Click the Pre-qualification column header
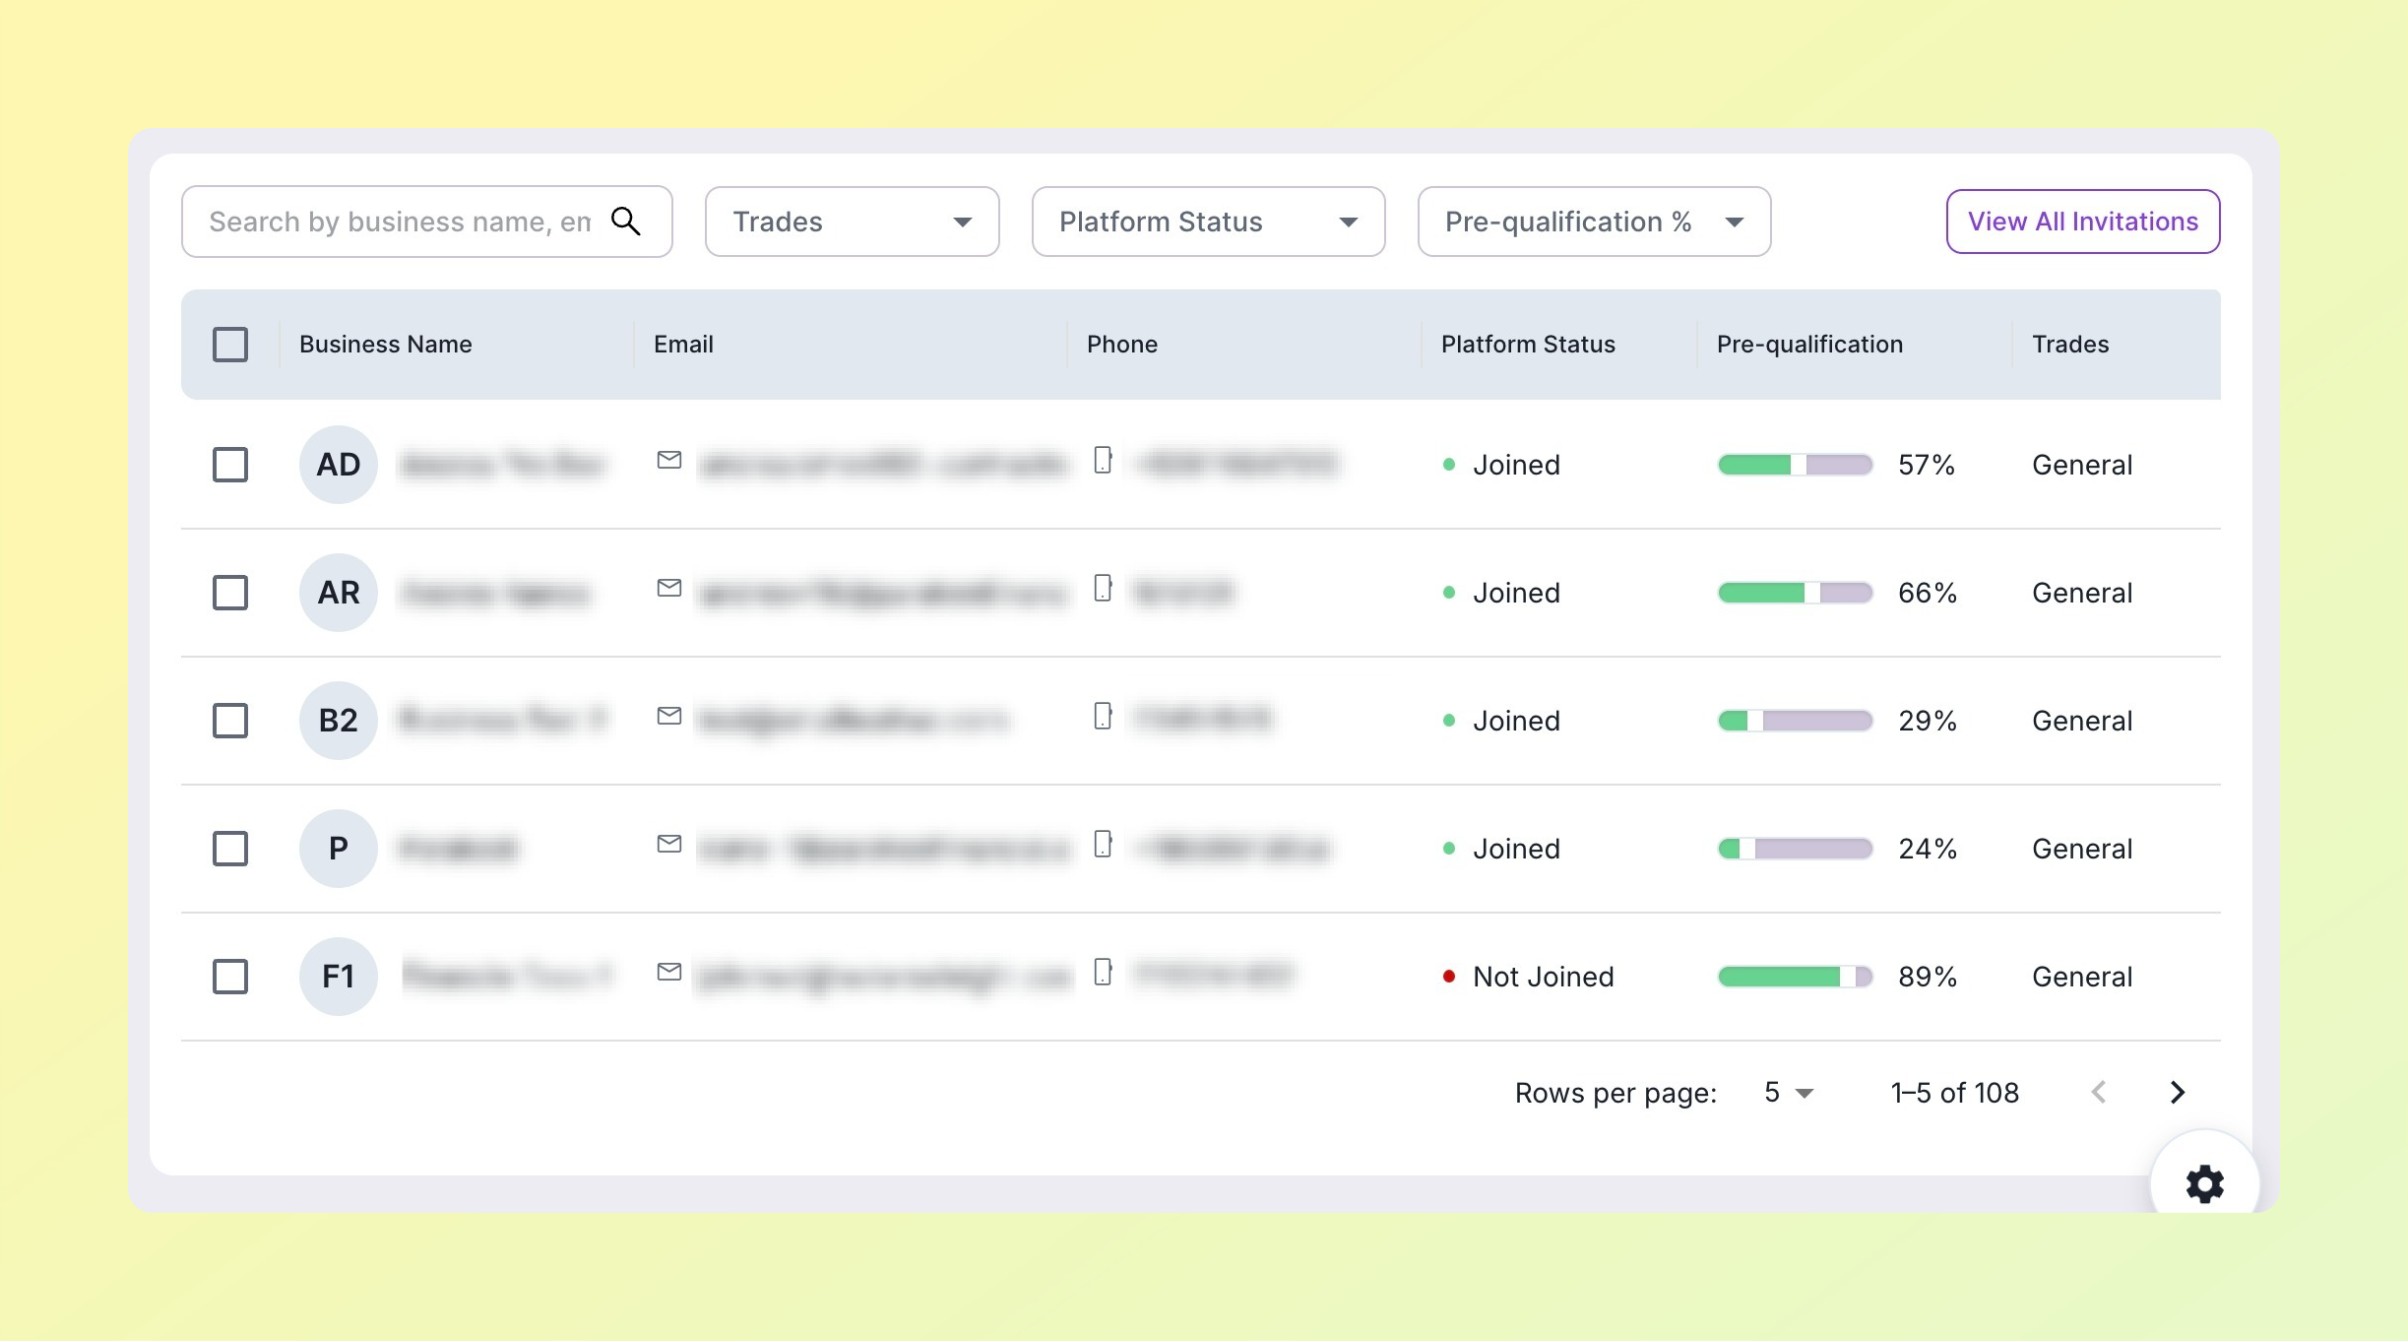 coord(1809,344)
